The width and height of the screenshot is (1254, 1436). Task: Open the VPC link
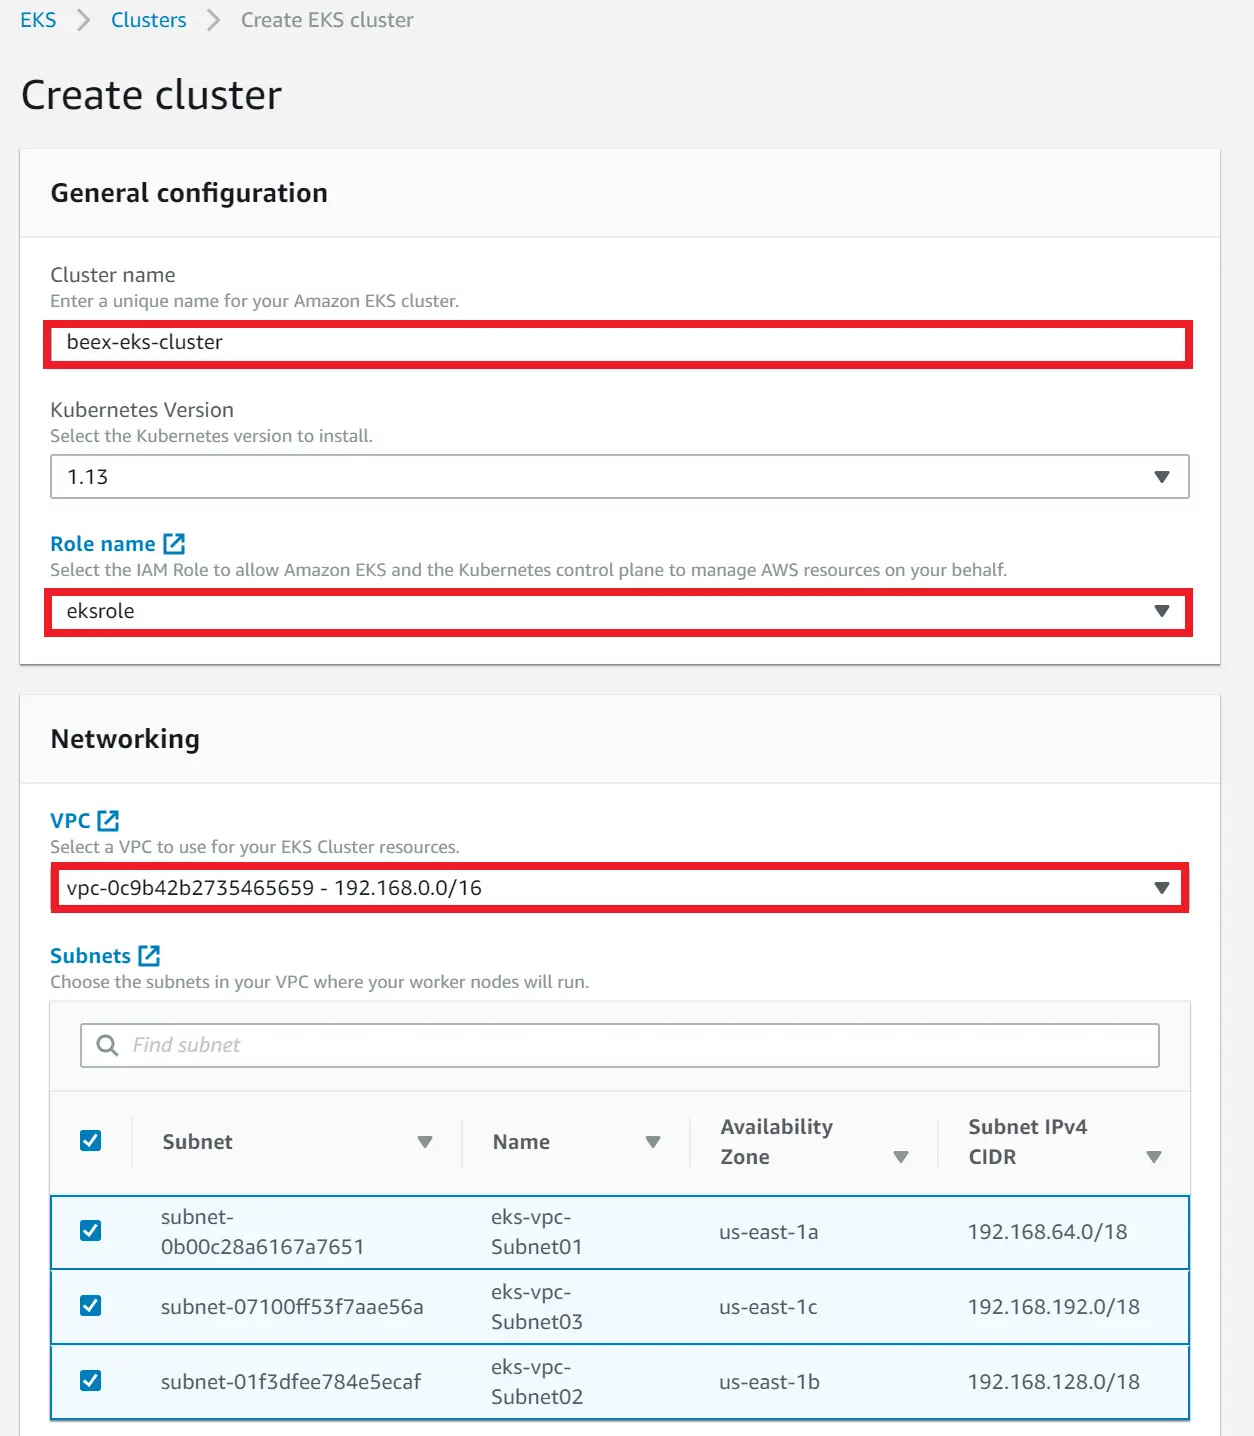point(70,821)
